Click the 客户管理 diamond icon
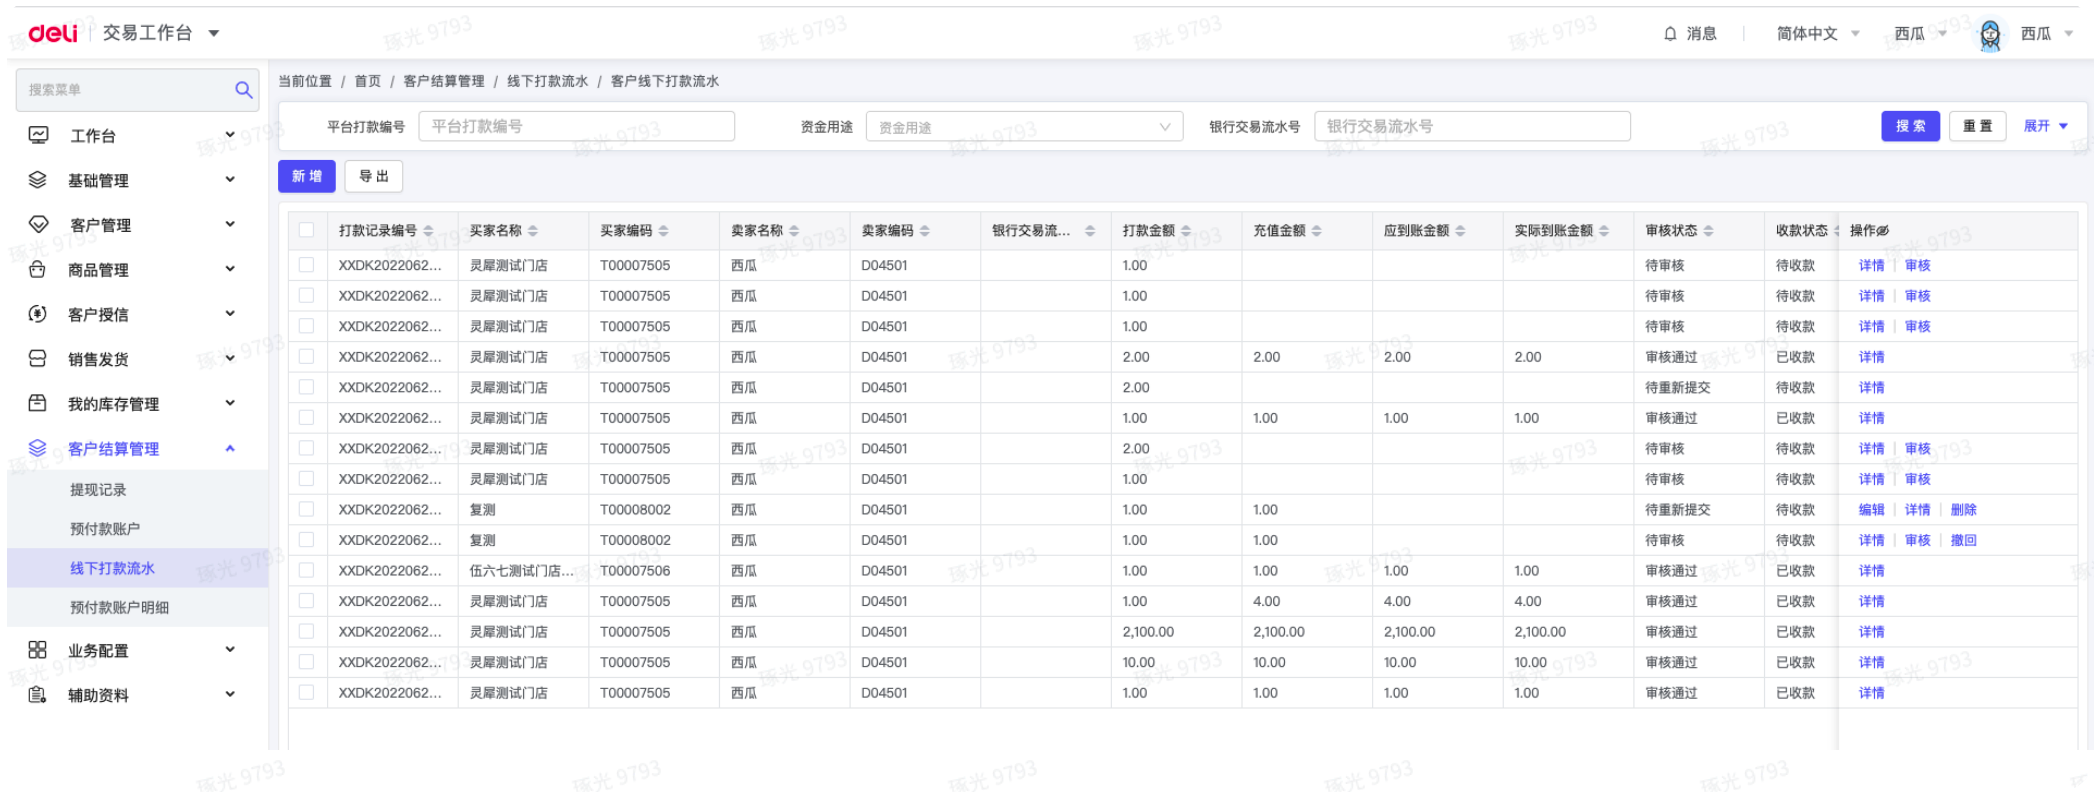This screenshot has width=2094, height=792. pos(38,224)
